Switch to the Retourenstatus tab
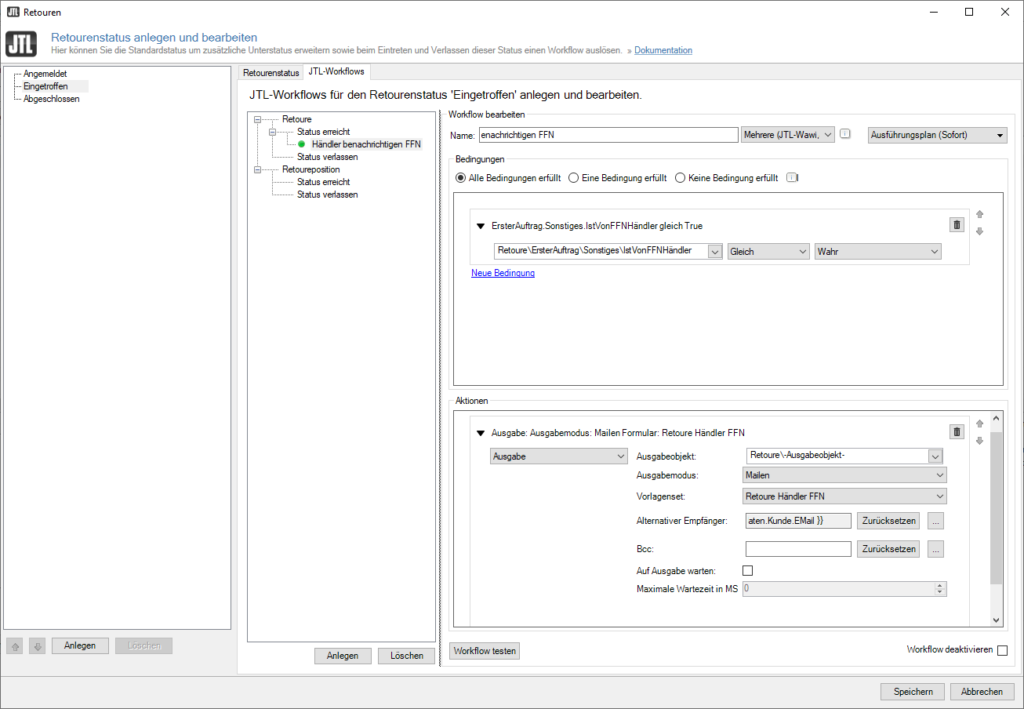Screen dimensions: 1024x709 point(271,72)
